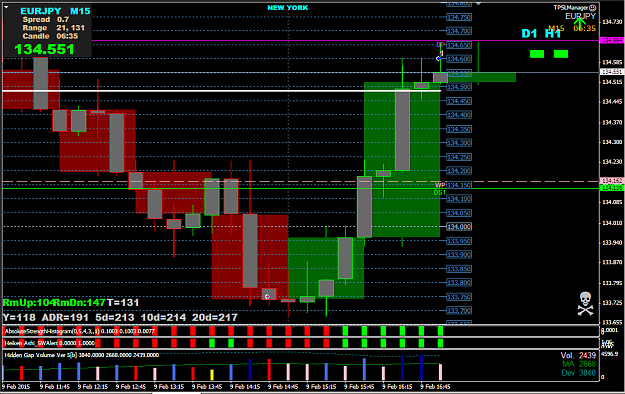Click the 133.900 price level box
The height and width of the screenshot is (394, 625).
coord(459,254)
